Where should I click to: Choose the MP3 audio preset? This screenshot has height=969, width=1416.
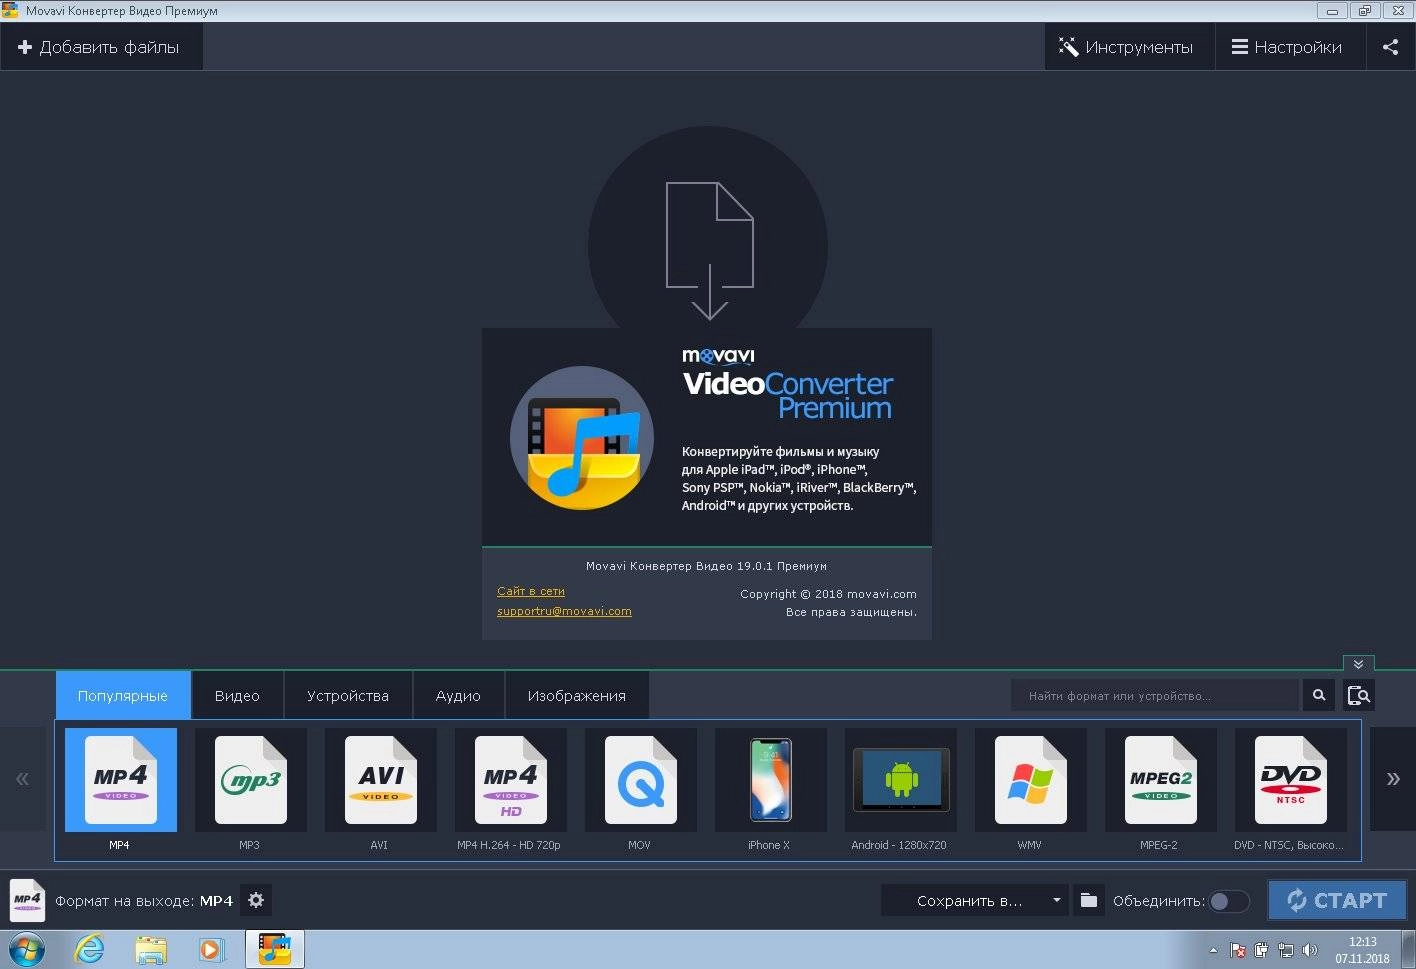251,780
